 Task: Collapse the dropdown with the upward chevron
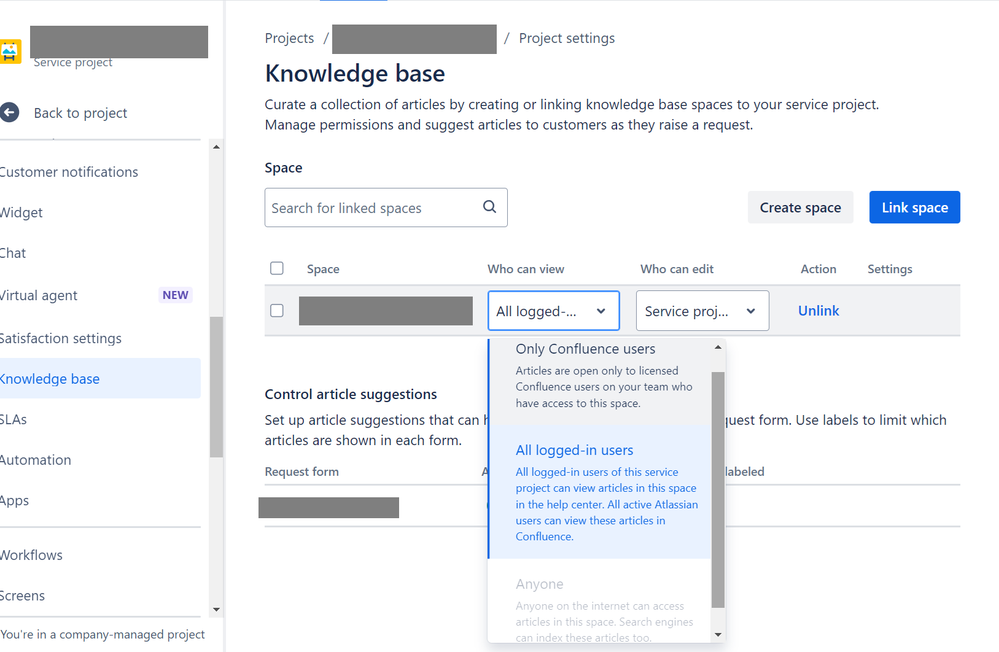tap(716, 345)
